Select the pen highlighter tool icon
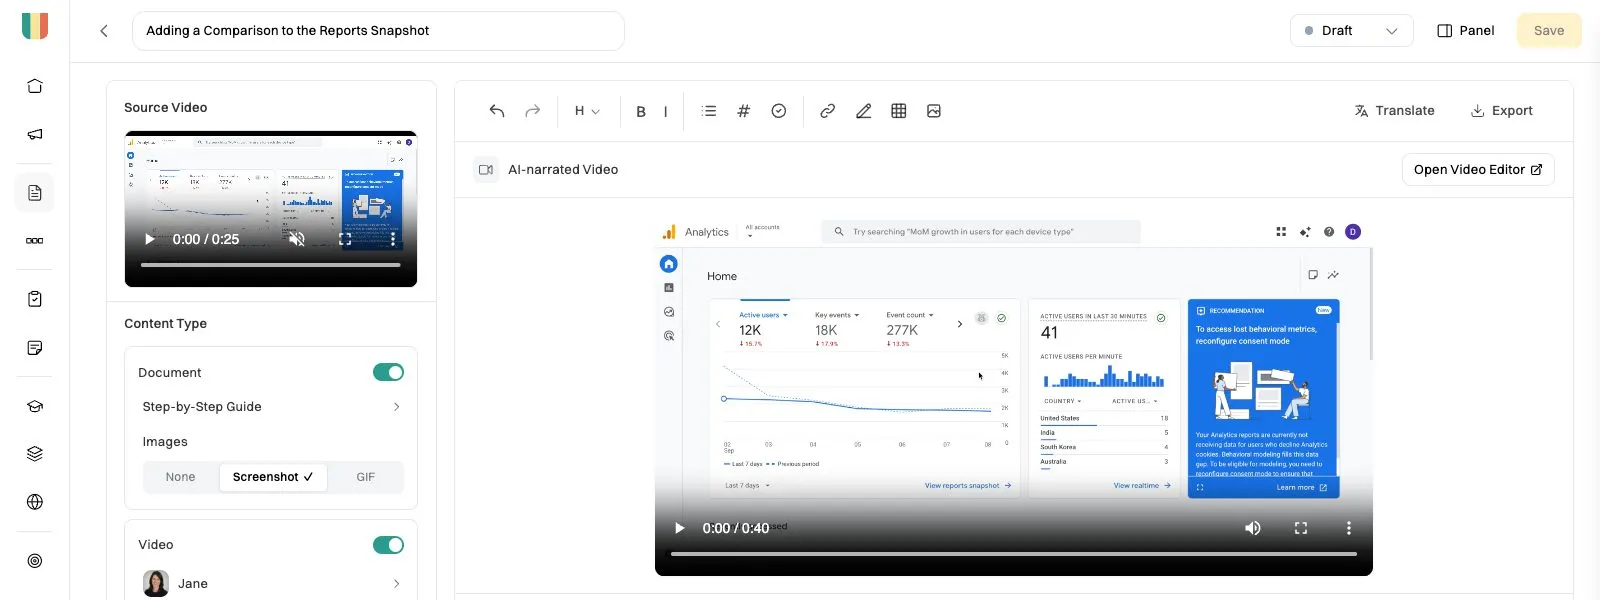This screenshot has height=600, width=1600. (864, 111)
